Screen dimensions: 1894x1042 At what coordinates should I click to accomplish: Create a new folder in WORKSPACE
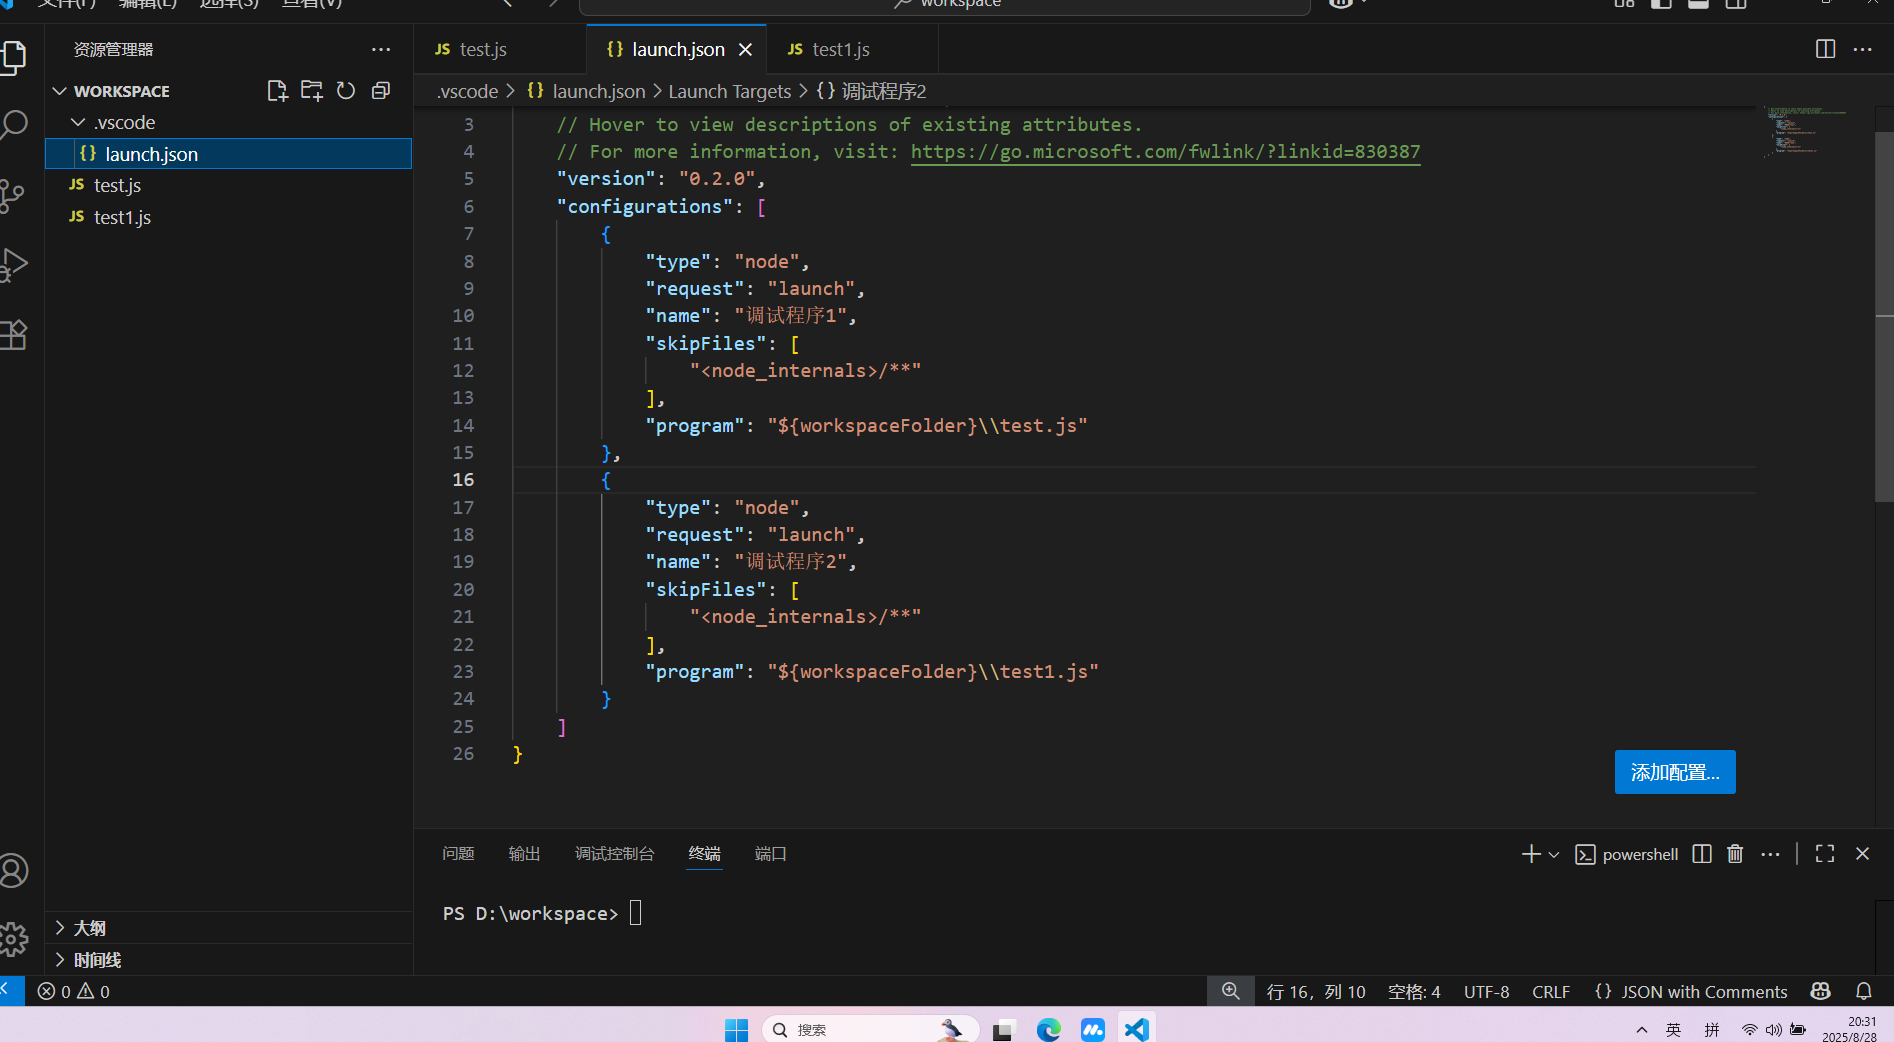(x=312, y=91)
